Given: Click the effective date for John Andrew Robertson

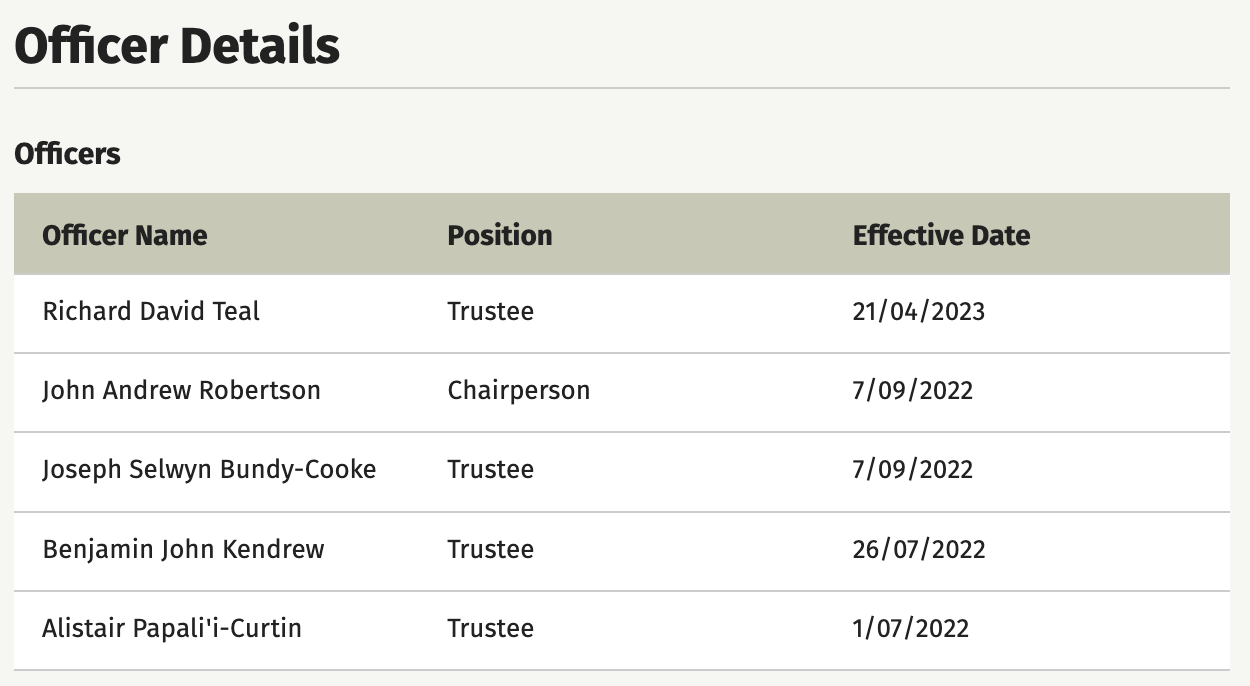Looking at the screenshot, I should coord(913,390).
